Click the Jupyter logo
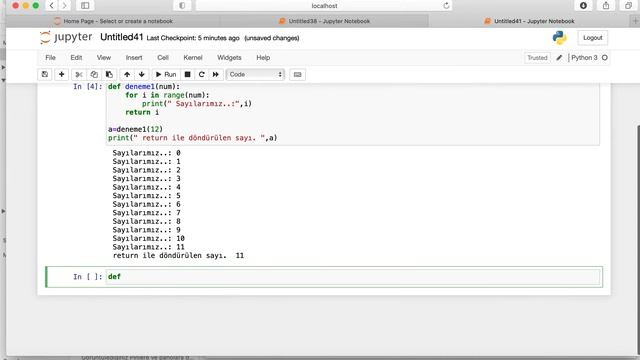This screenshot has width=640, height=360. 66,37
